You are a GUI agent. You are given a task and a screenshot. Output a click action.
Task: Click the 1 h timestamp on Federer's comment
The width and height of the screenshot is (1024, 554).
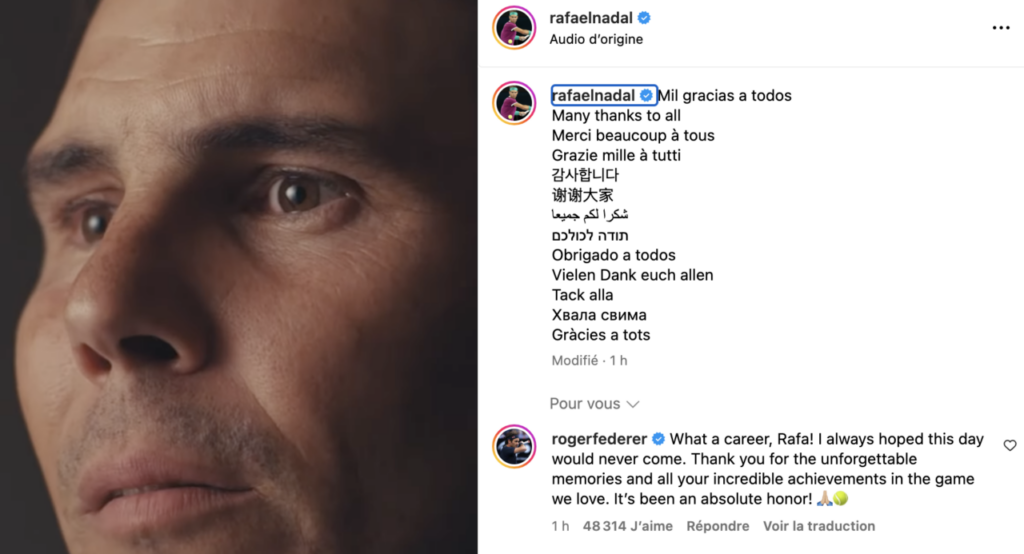click(560, 526)
